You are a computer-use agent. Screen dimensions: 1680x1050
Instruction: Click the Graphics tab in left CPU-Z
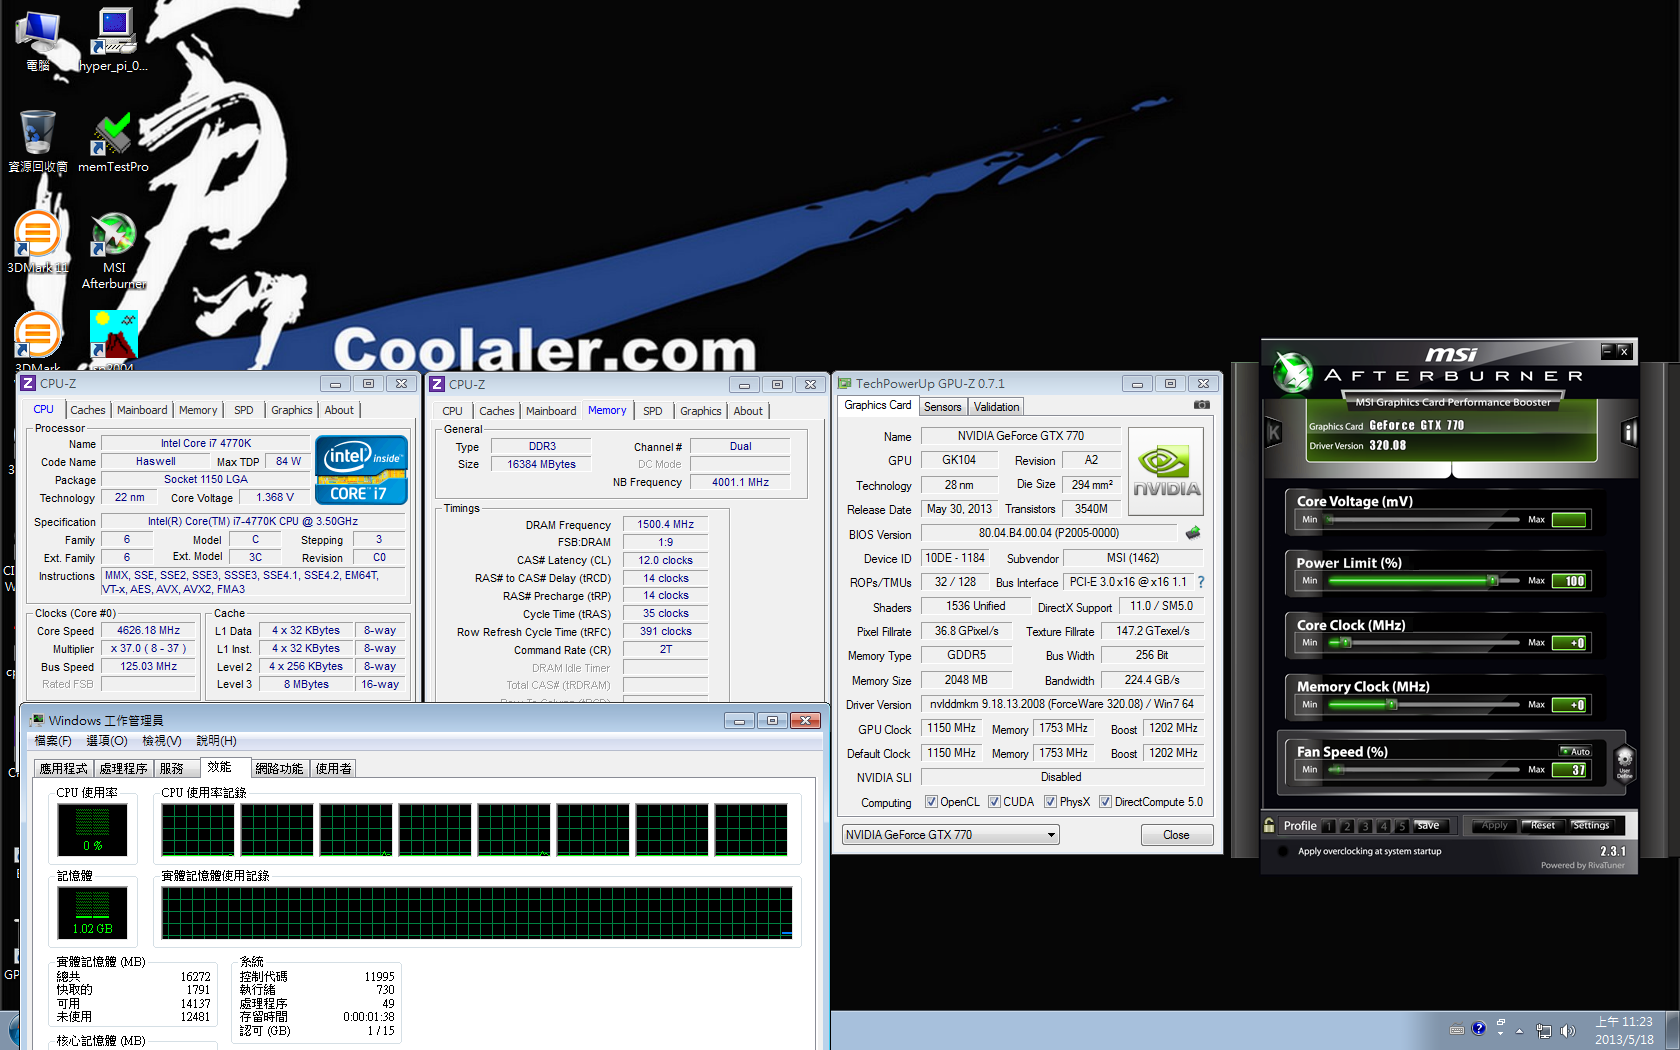point(292,410)
